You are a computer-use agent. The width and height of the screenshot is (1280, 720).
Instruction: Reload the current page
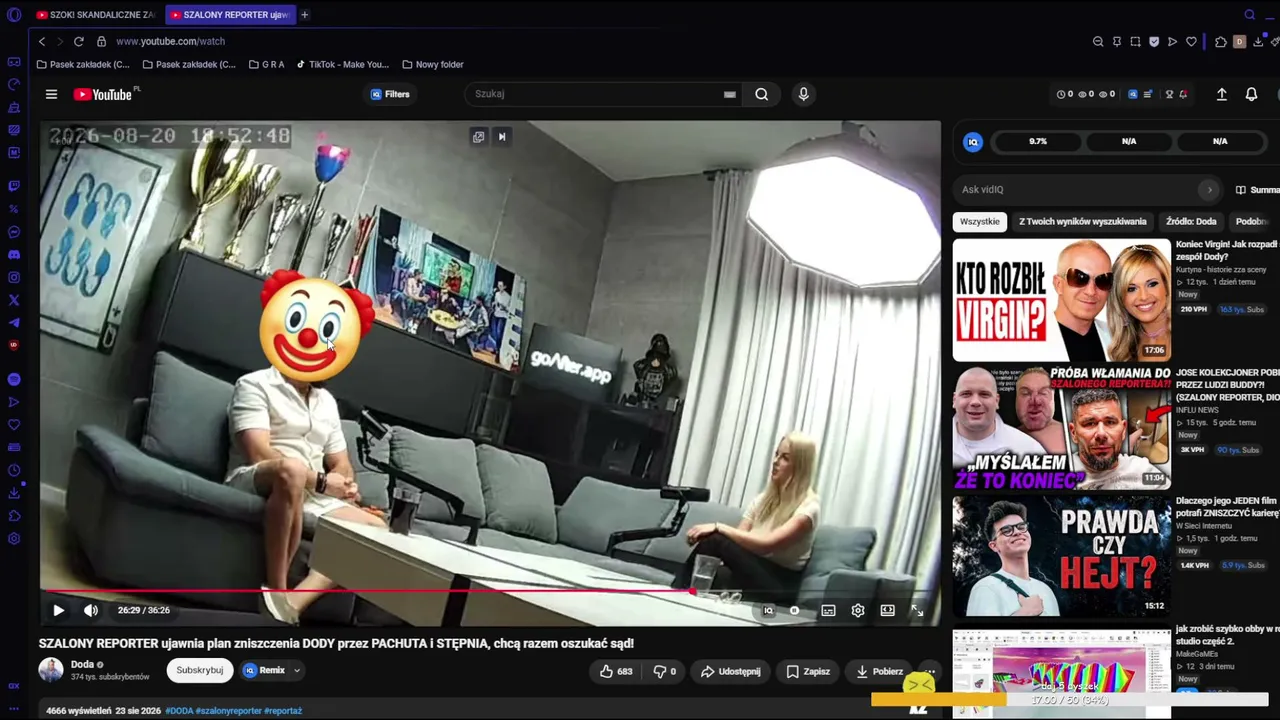pyautogui.click(x=79, y=41)
